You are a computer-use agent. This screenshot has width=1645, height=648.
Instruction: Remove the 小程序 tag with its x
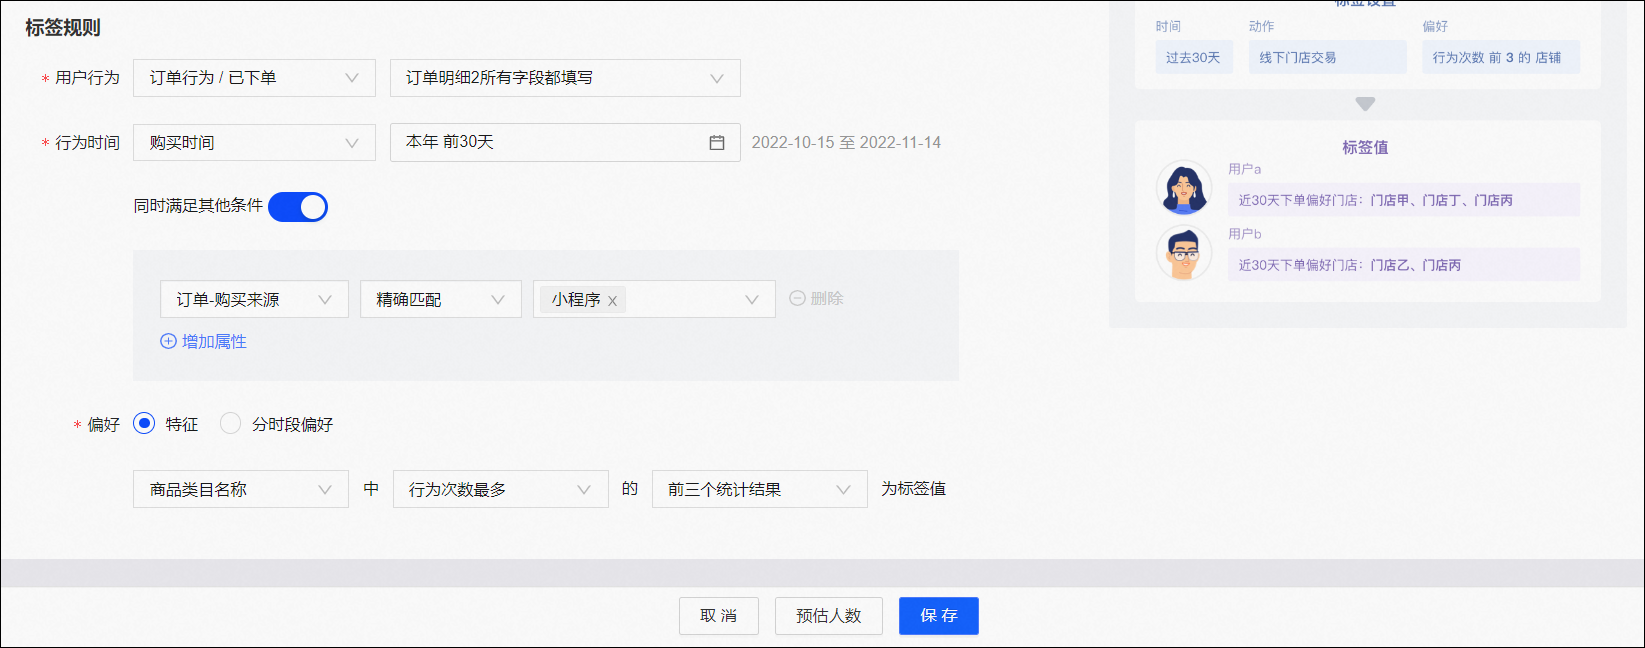pos(612,300)
